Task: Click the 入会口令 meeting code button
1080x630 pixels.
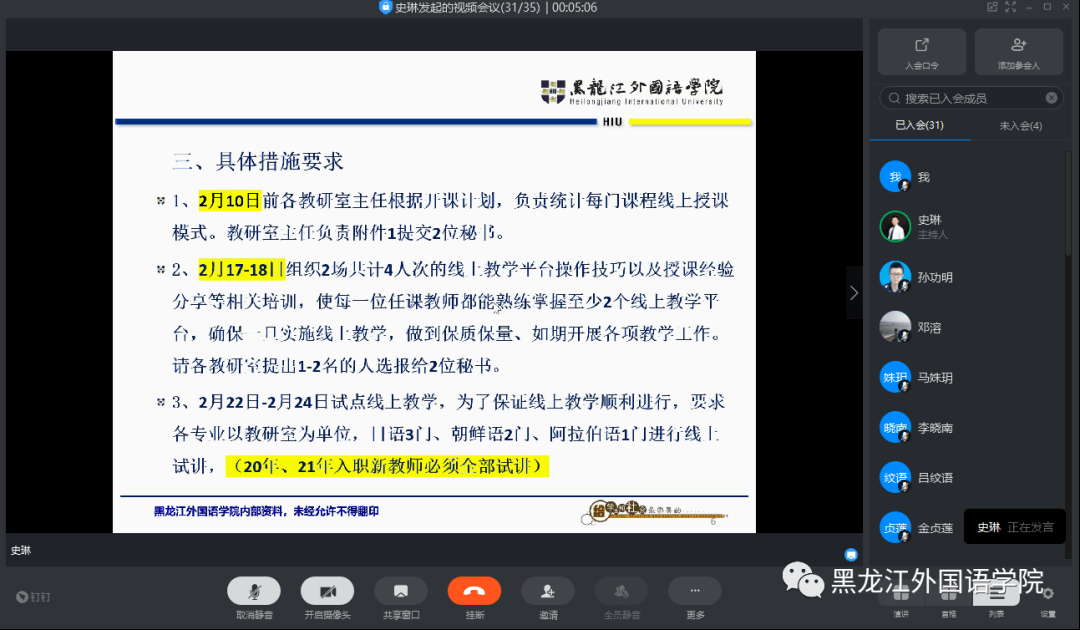Action: point(922,52)
